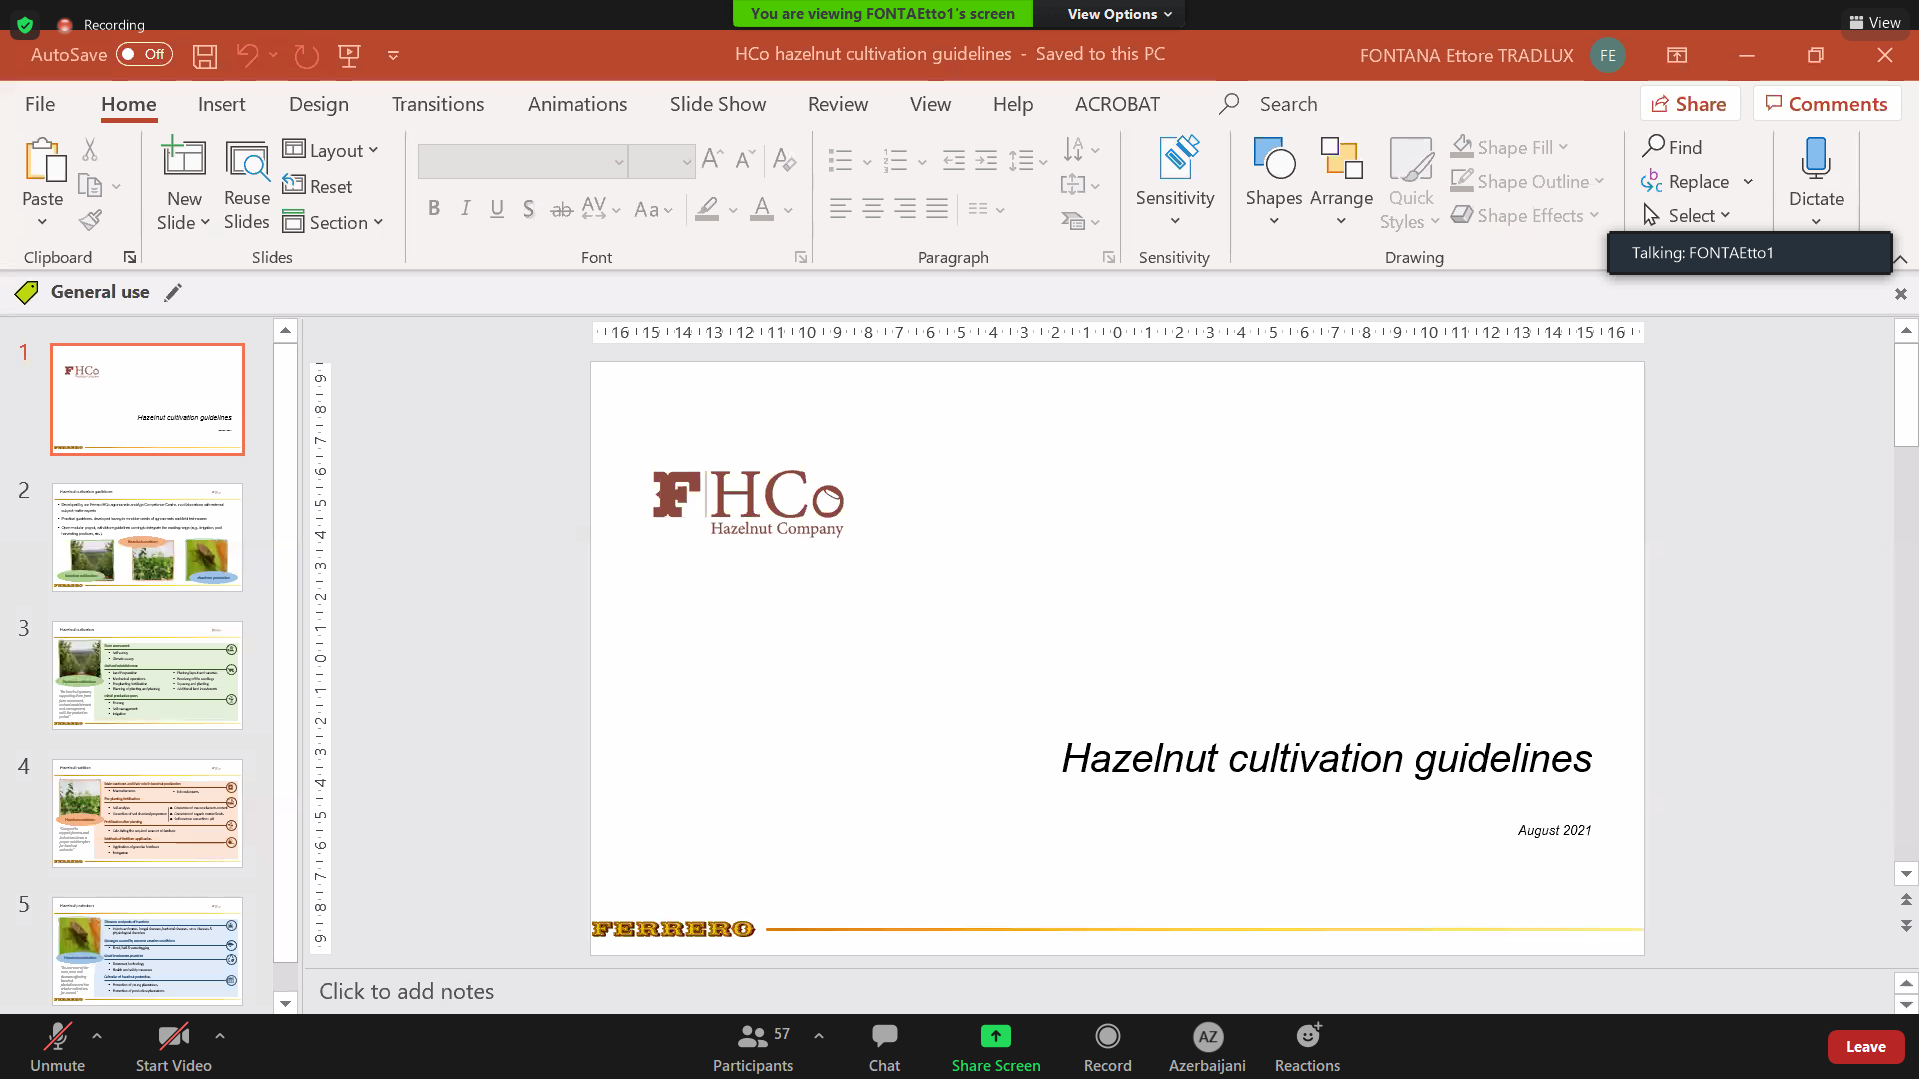Click the Reuse Slides icon
Image resolution: width=1919 pixels, height=1079 pixels.
(x=247, y=161)
